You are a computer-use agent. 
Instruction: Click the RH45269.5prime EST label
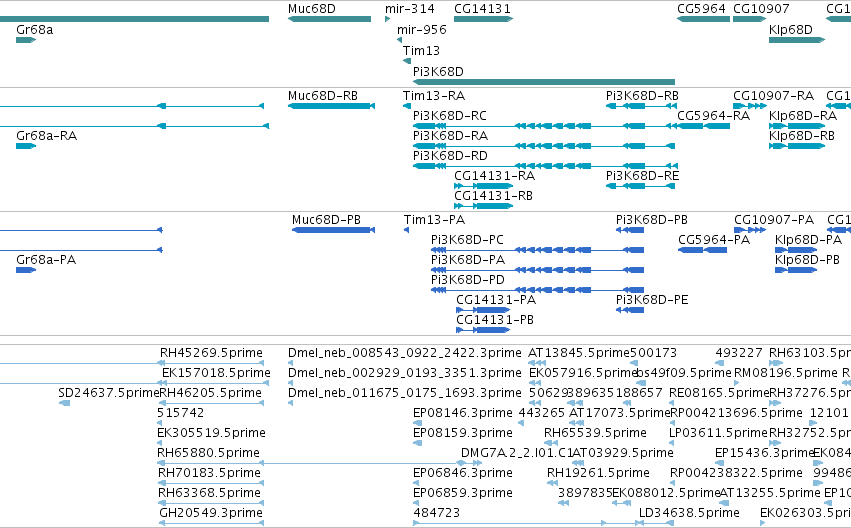click(211, 353)
